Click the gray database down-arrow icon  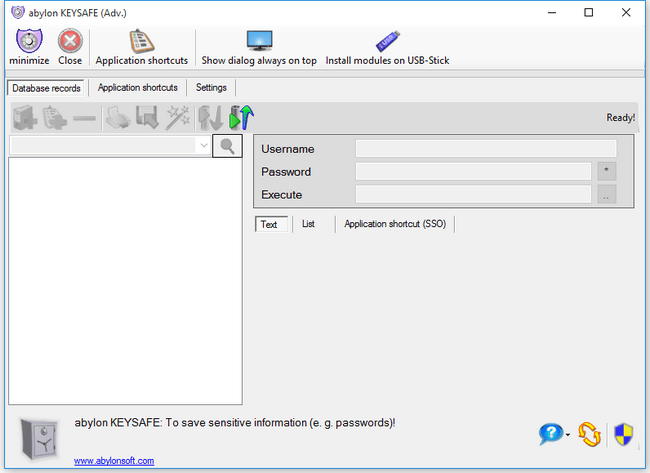point(211,118)
